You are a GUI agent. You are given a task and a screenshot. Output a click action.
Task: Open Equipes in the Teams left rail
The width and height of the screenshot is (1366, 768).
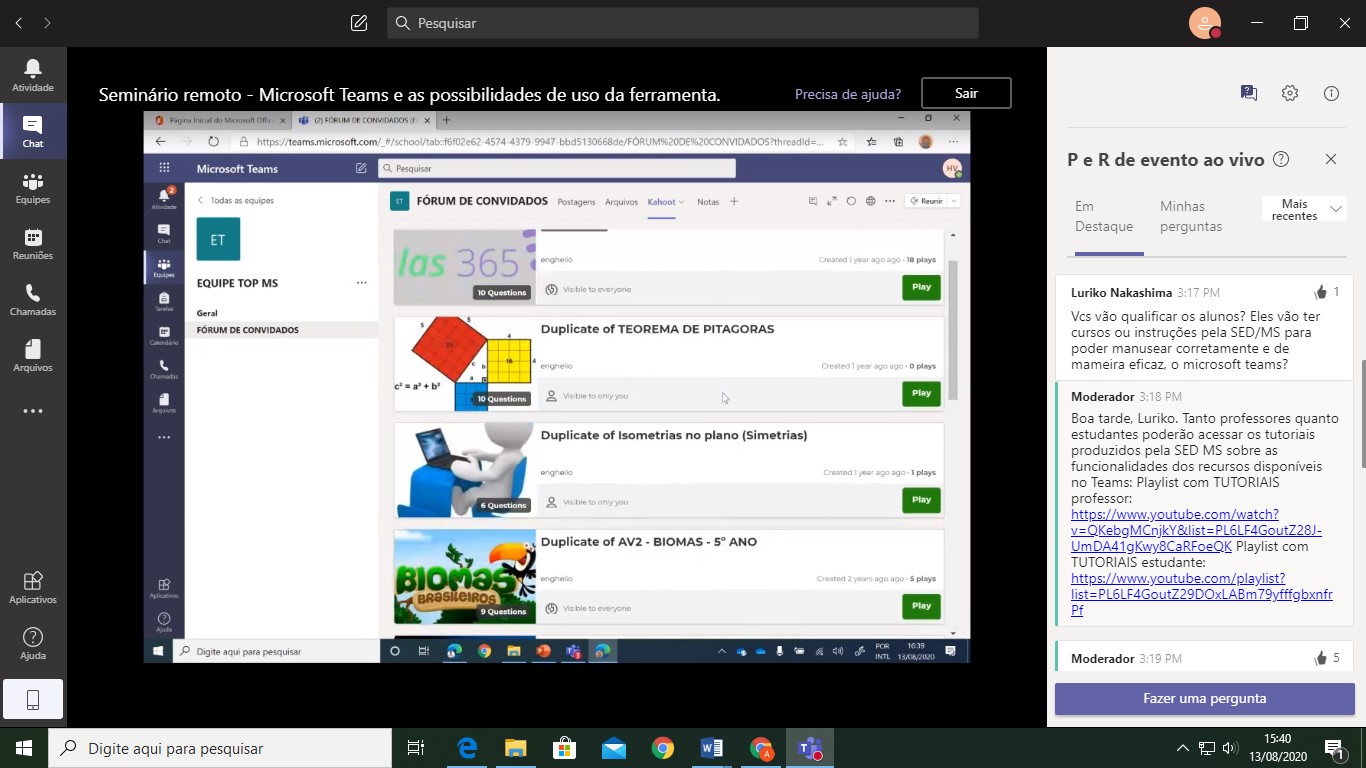33,188
